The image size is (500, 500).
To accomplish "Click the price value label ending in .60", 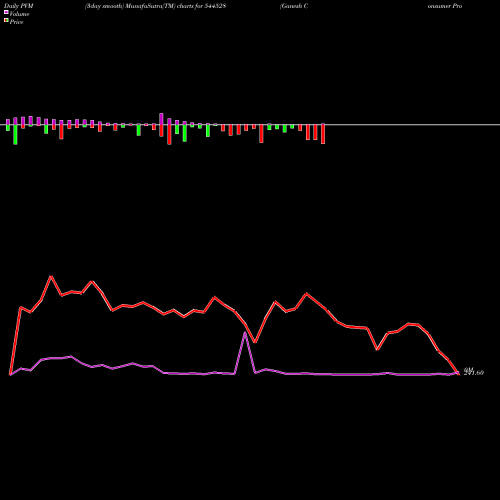I will pos(474,373).
